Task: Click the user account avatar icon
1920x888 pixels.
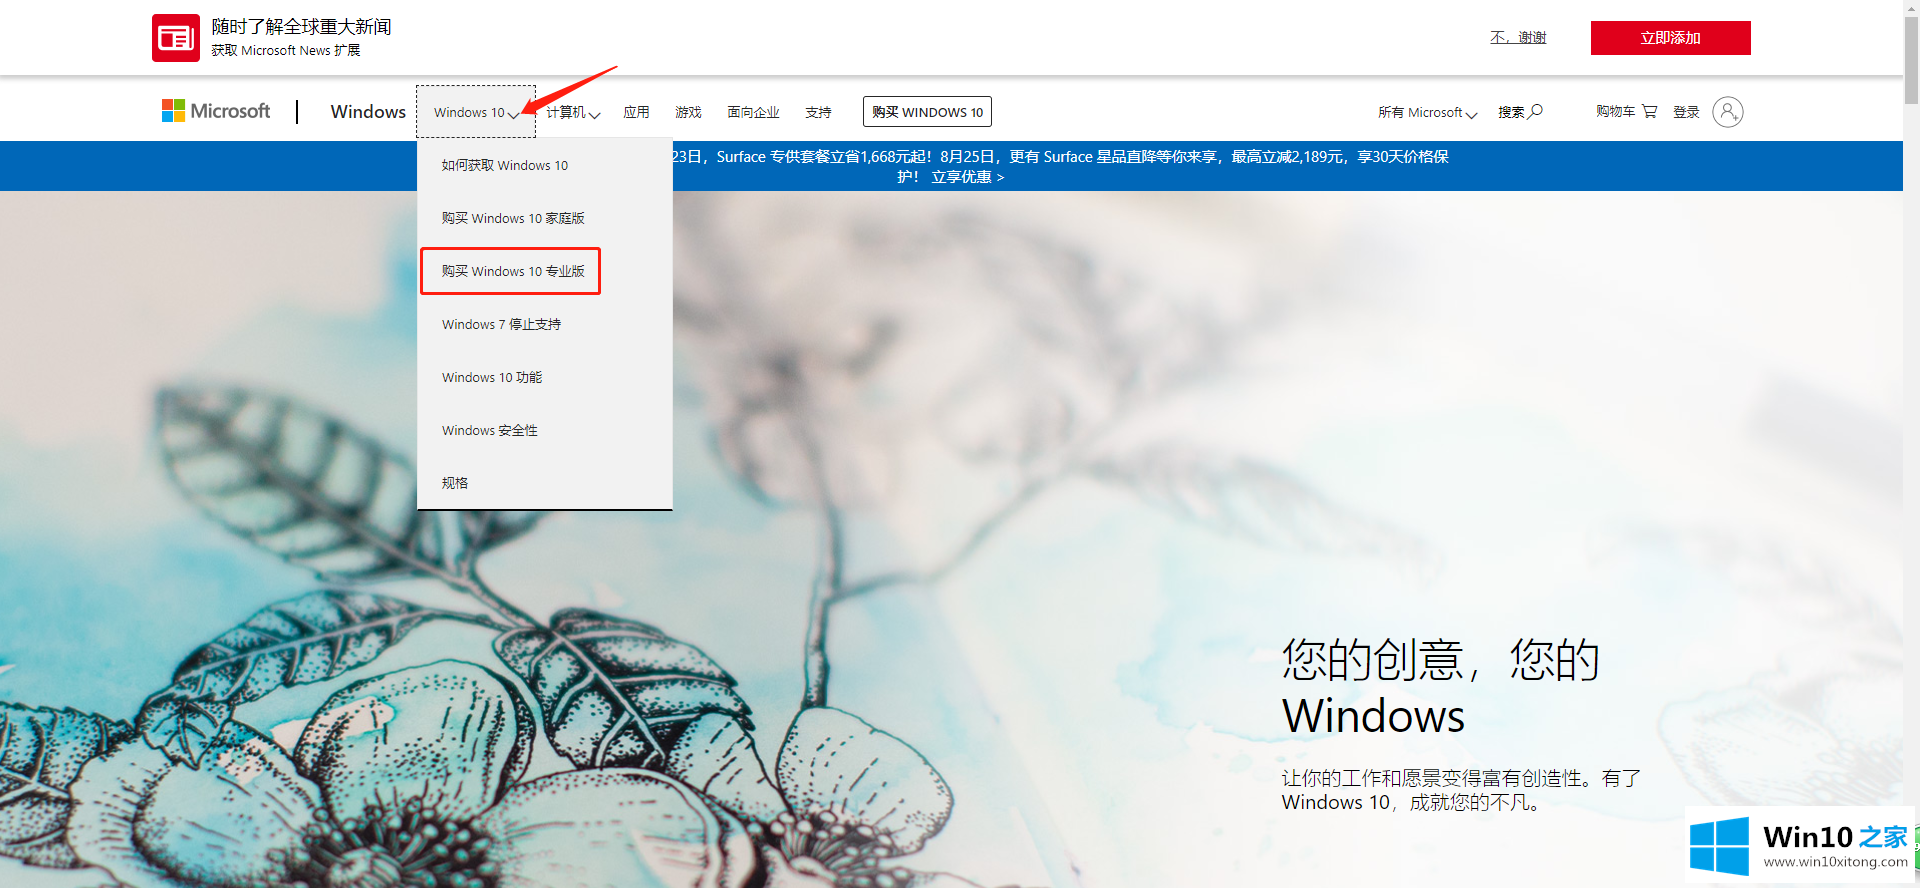Action: coord(1728,111)
